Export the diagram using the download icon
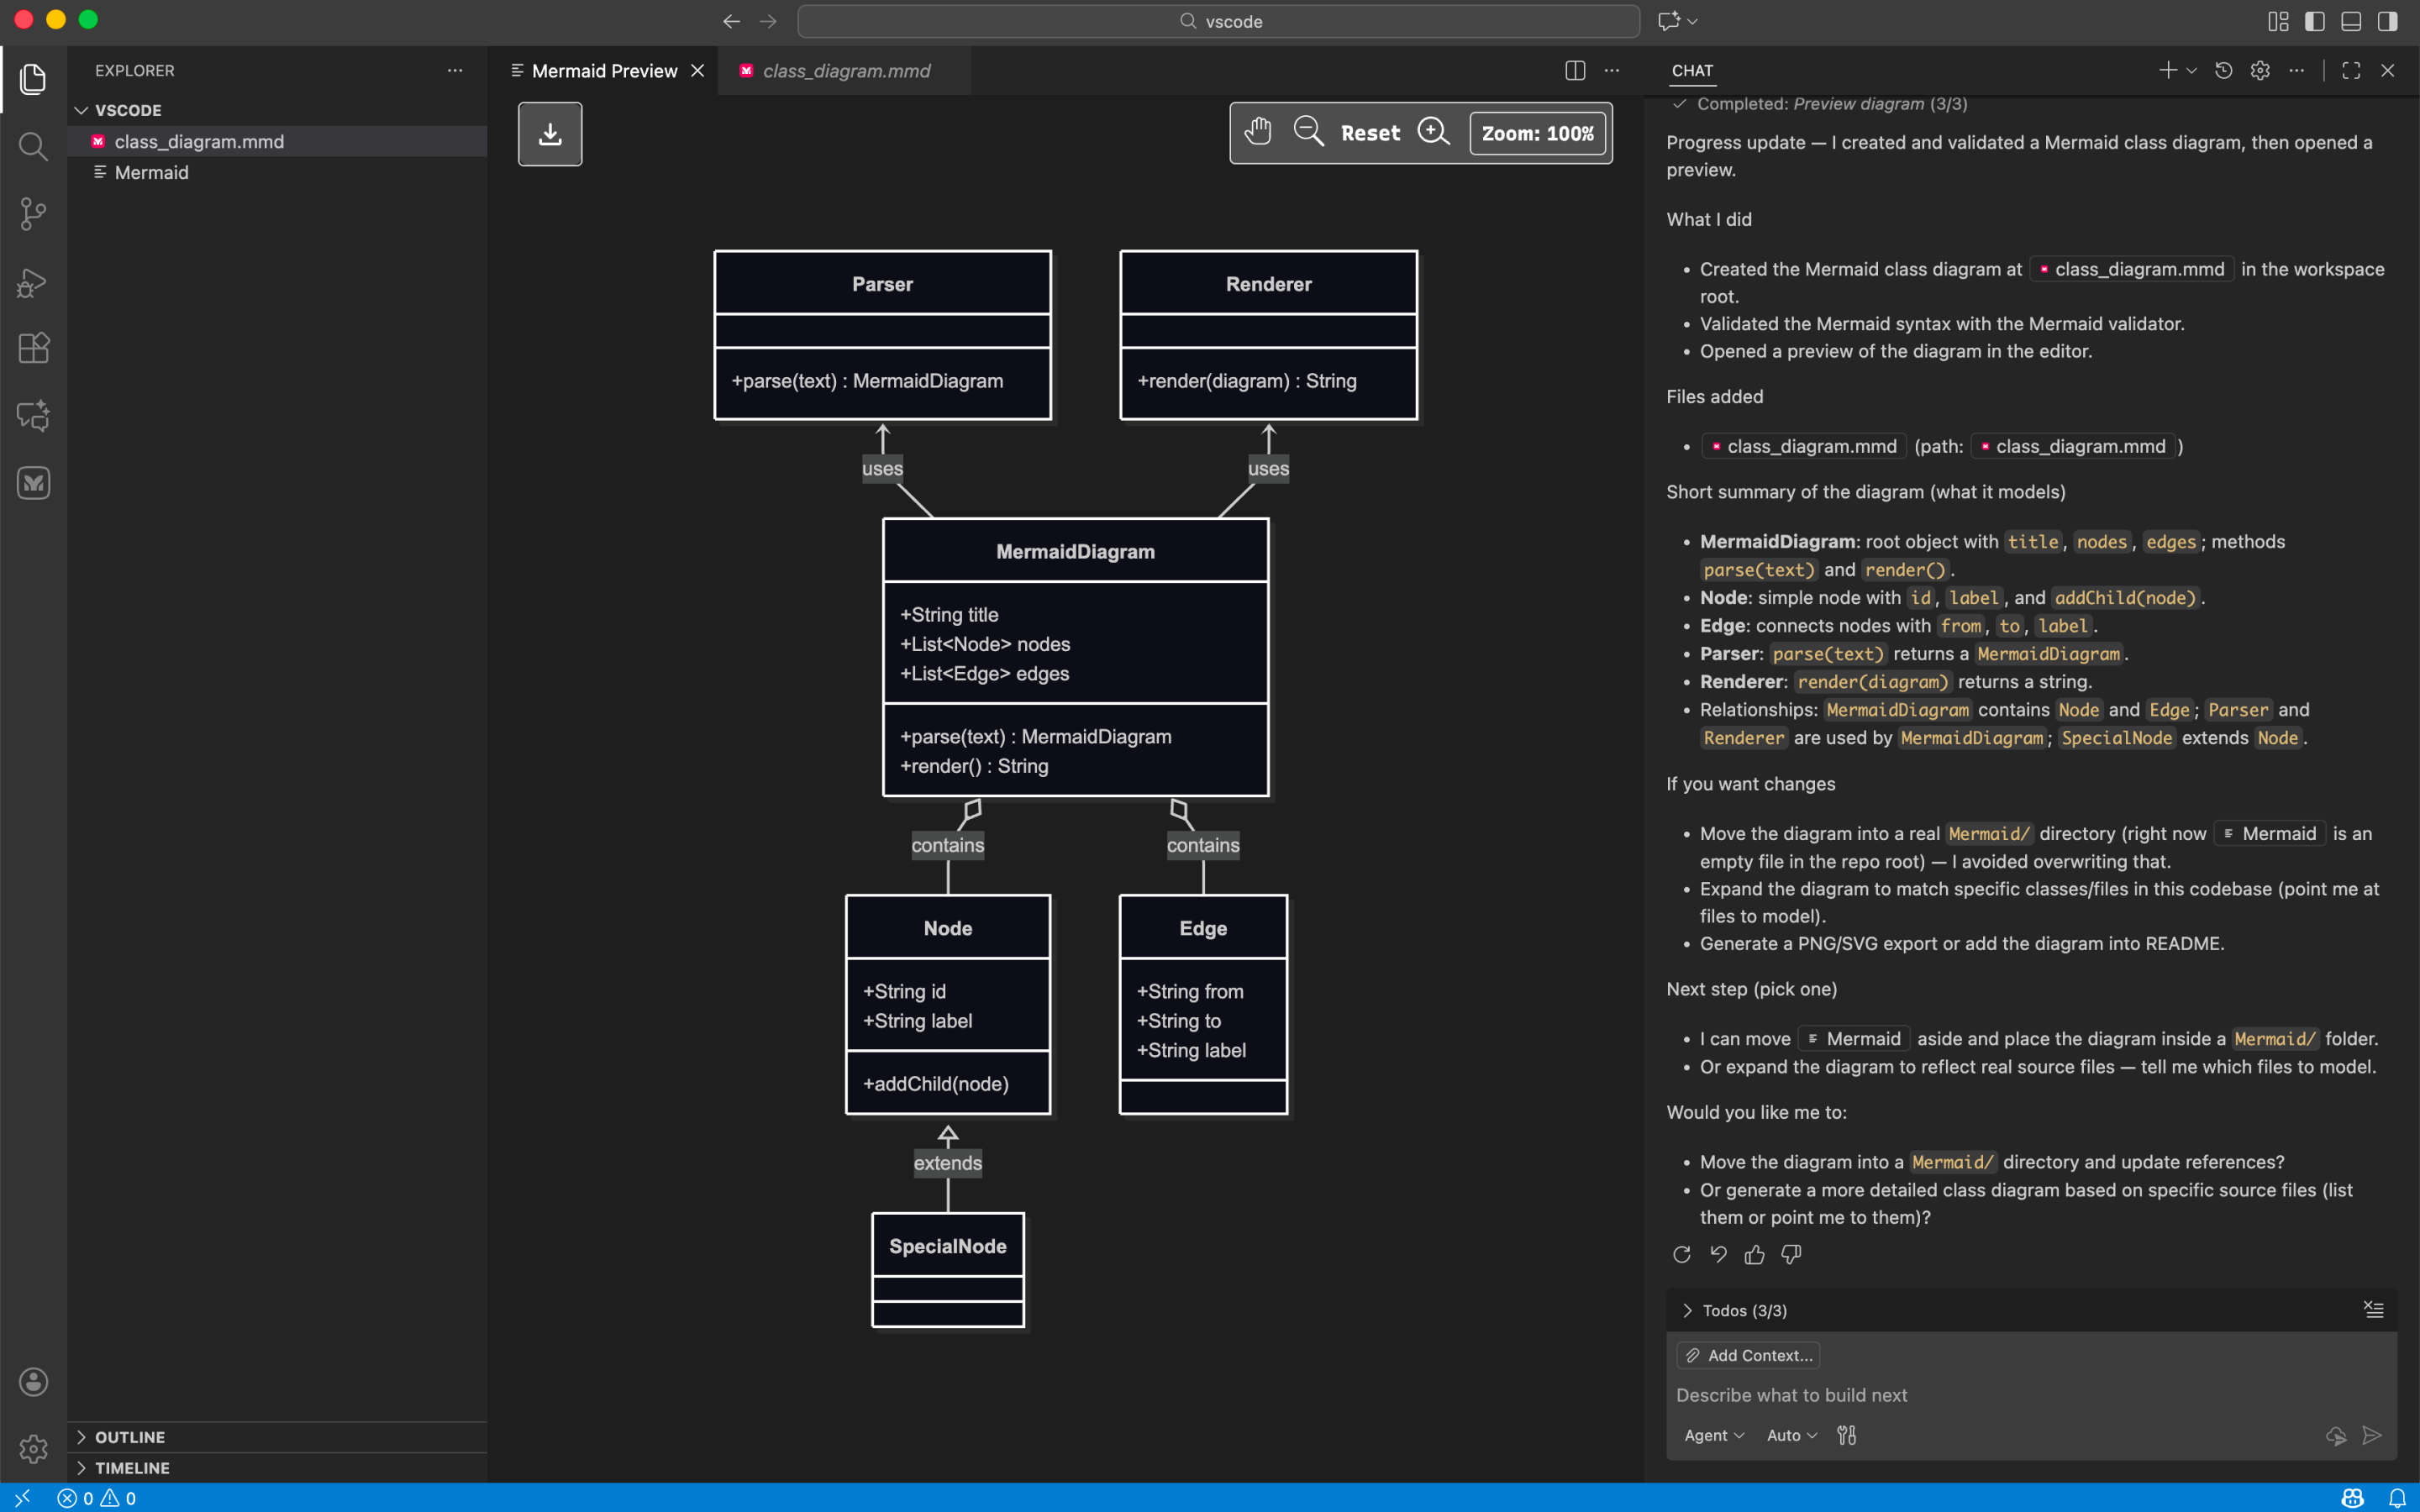This screenshot has width=2420, height=1512. (x=549, y=133)
